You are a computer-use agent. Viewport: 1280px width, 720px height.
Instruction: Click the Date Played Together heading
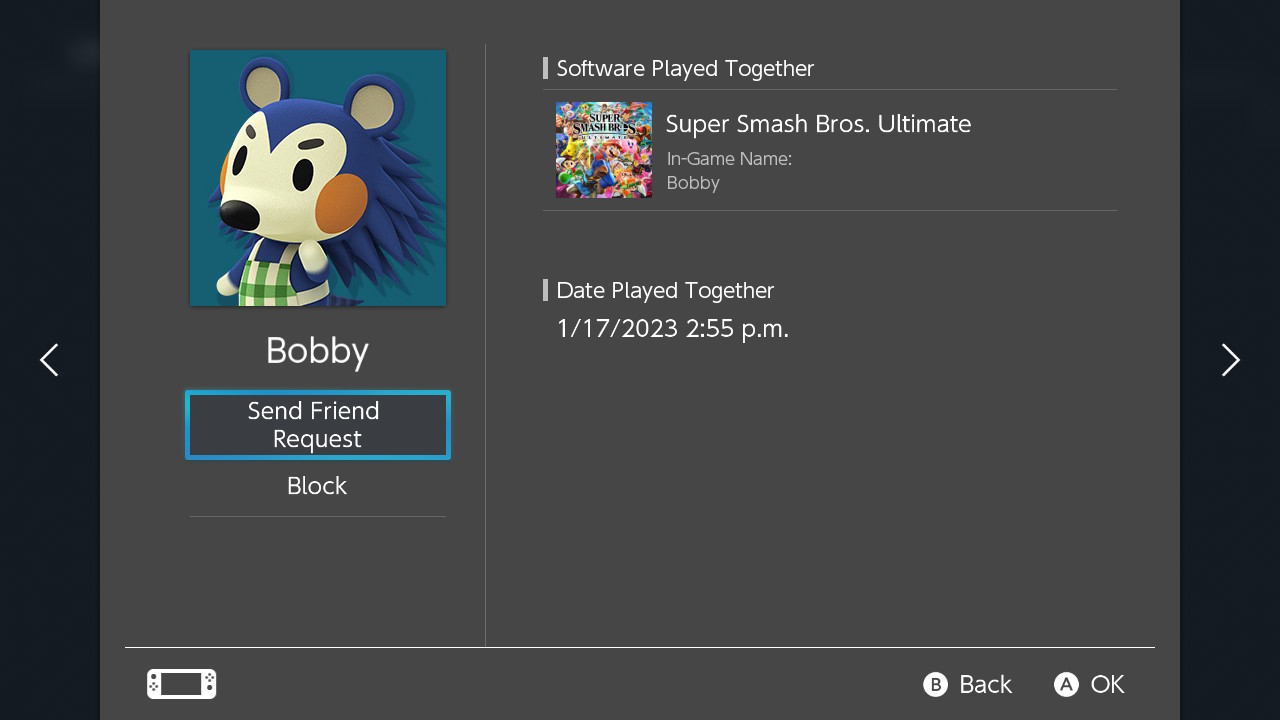[665, 290]
